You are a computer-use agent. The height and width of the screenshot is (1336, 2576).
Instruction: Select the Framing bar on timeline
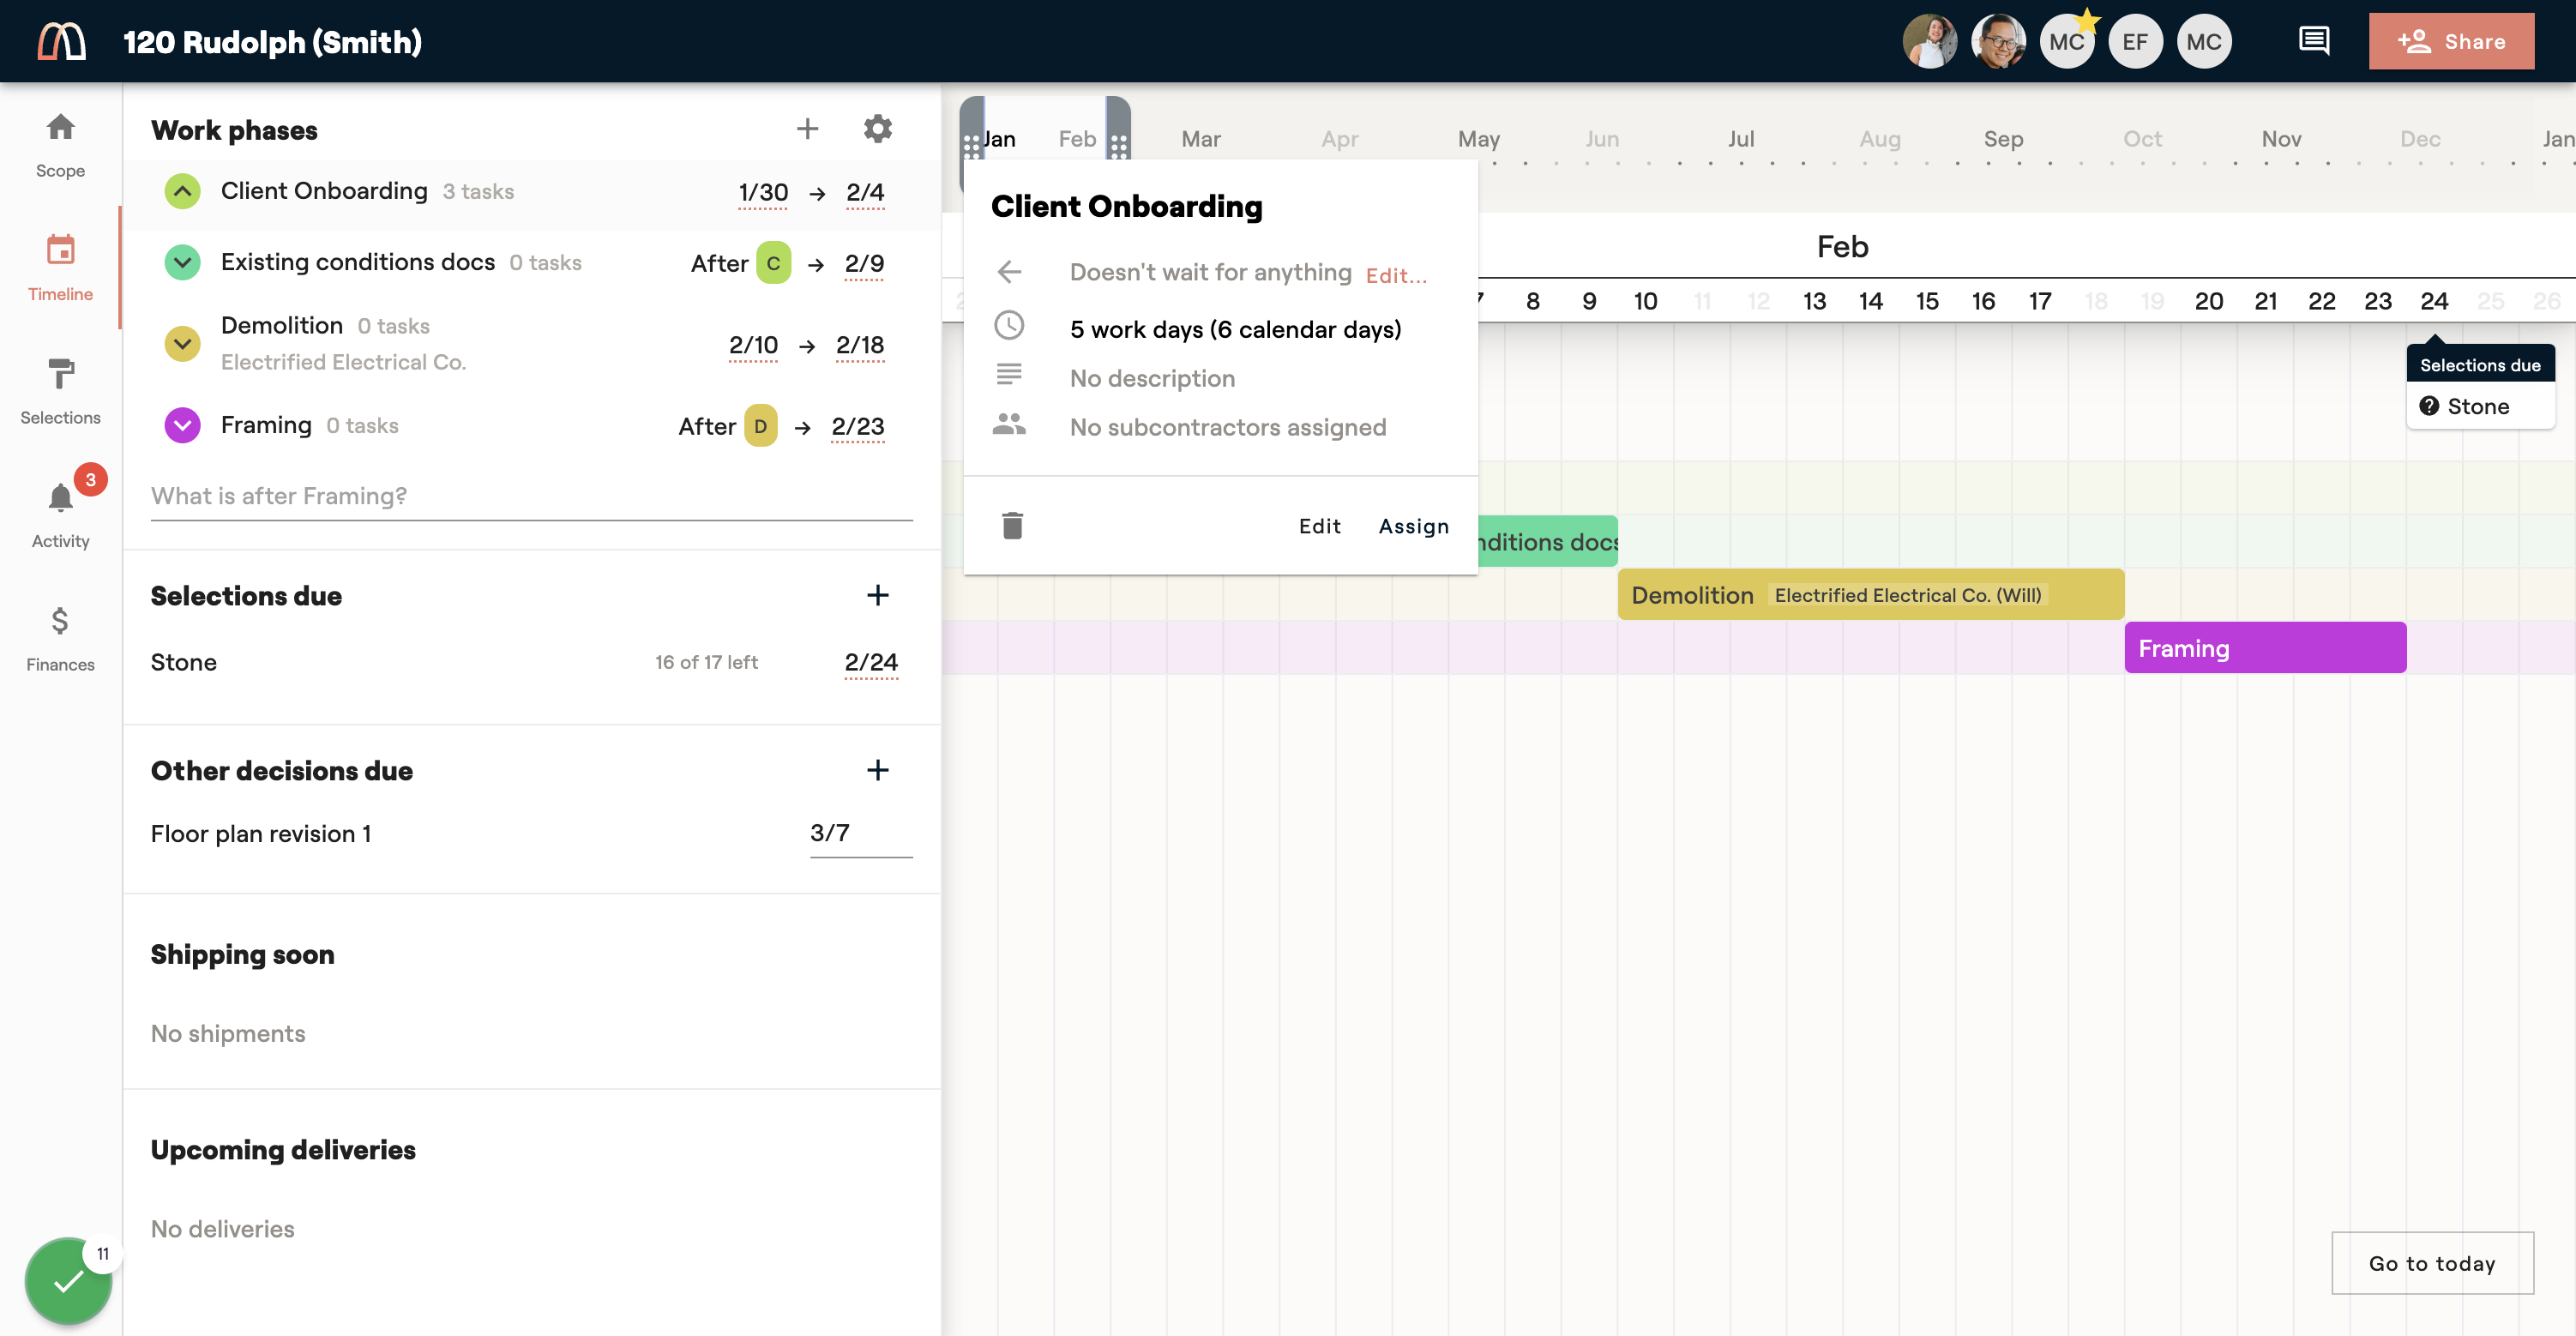pyautogui.click(x=2265, y=648)
